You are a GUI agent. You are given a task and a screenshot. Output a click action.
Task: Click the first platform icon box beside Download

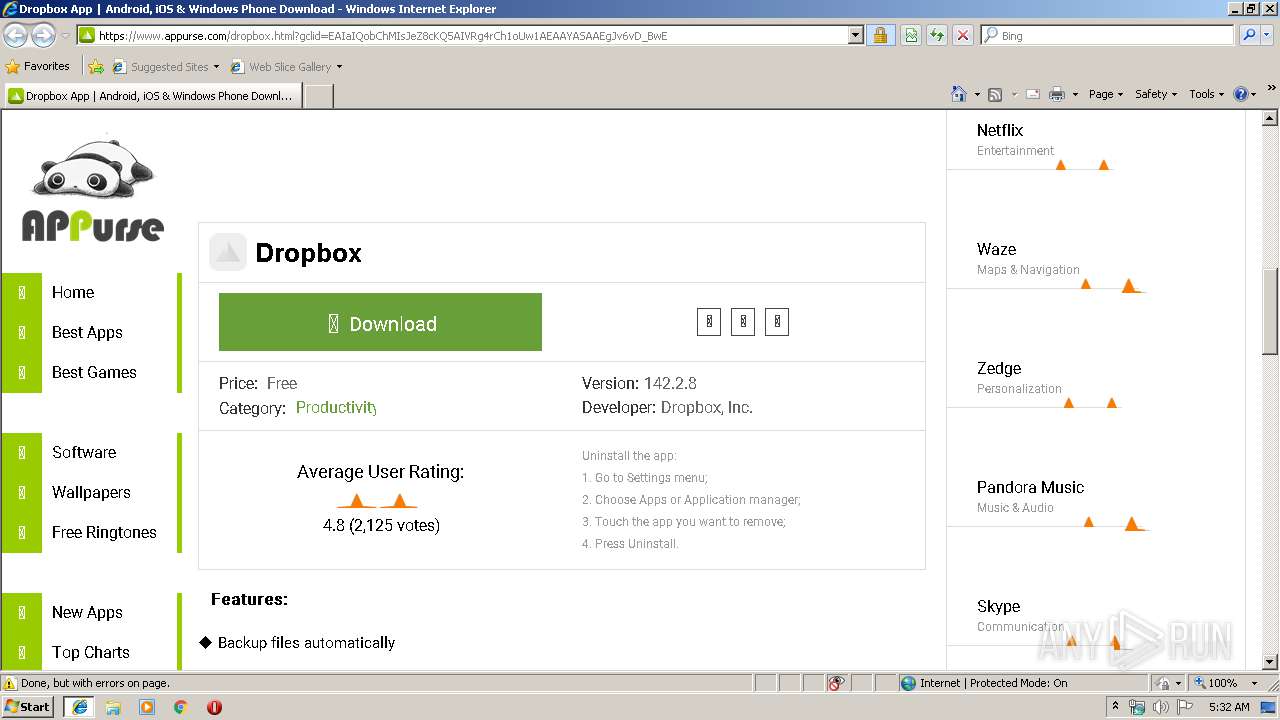(709, 322)
